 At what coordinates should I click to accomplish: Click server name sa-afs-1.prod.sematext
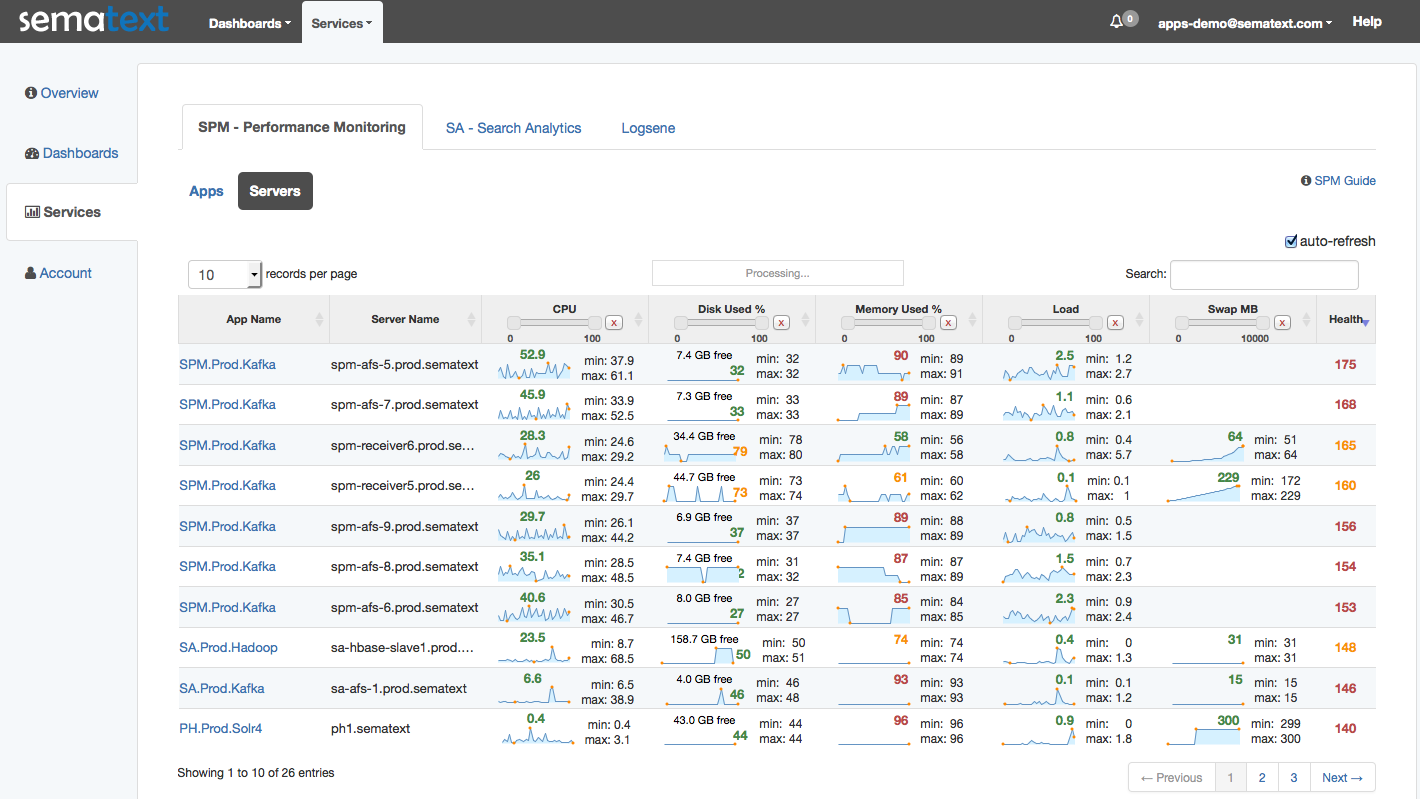point(399,688)
